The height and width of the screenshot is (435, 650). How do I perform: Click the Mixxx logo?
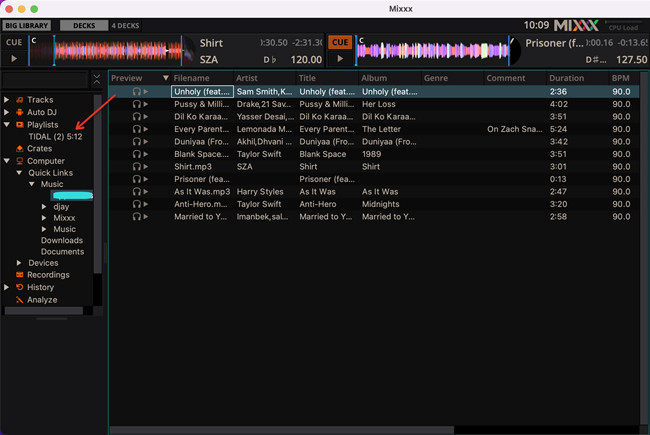577,26
